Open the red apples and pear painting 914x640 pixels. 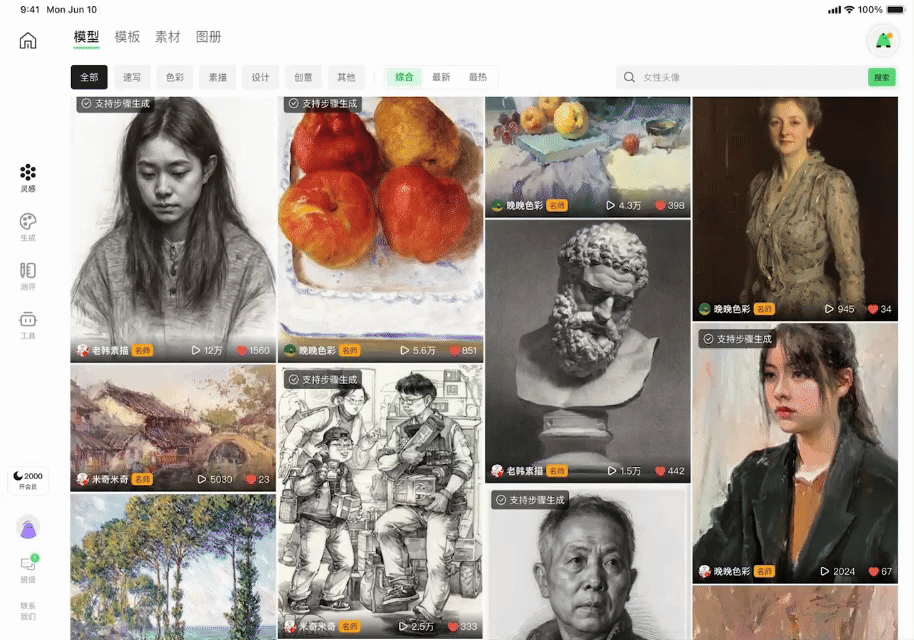click(x=381, y=229)
